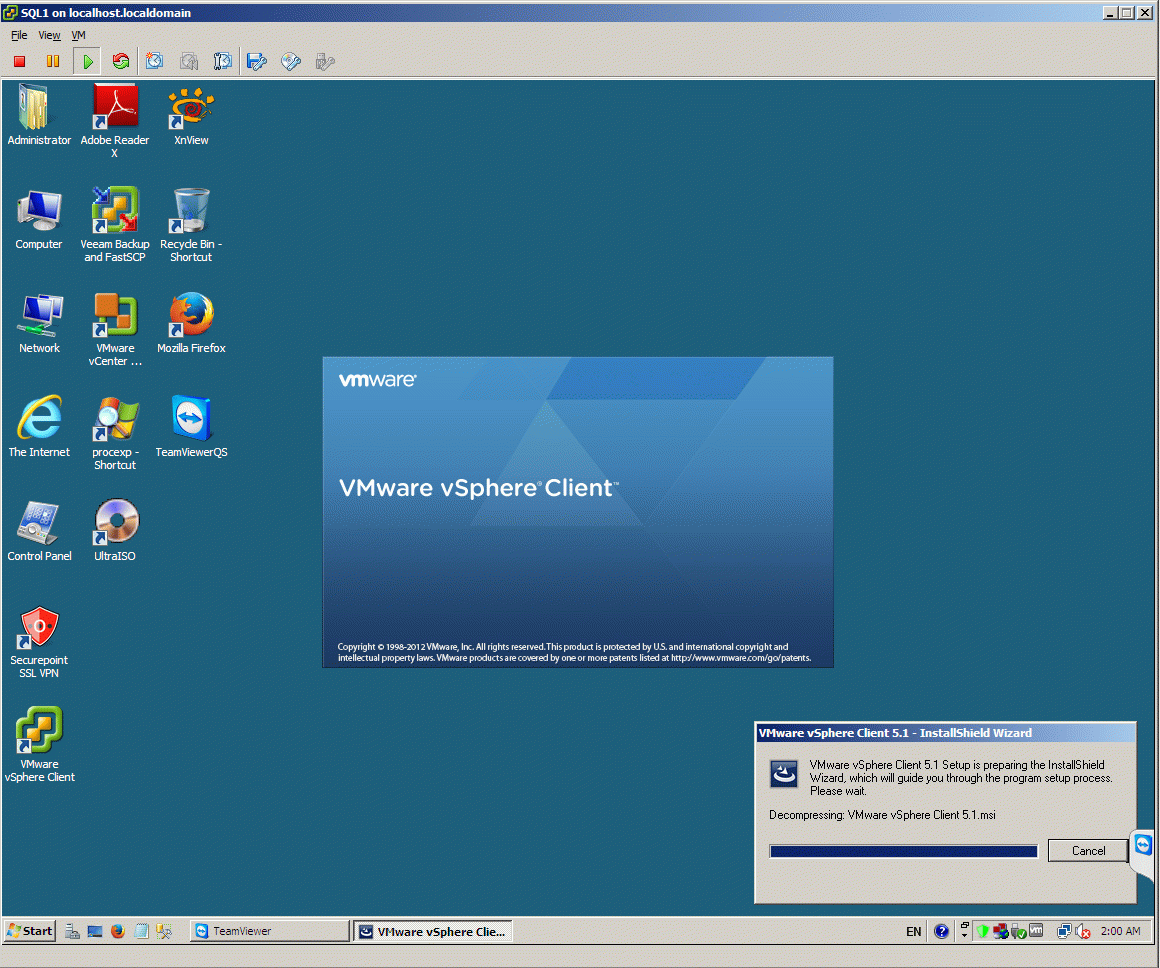Select the Mozilla Firefox desktop icon
1160x968 pixels.
tap(191, 323)
